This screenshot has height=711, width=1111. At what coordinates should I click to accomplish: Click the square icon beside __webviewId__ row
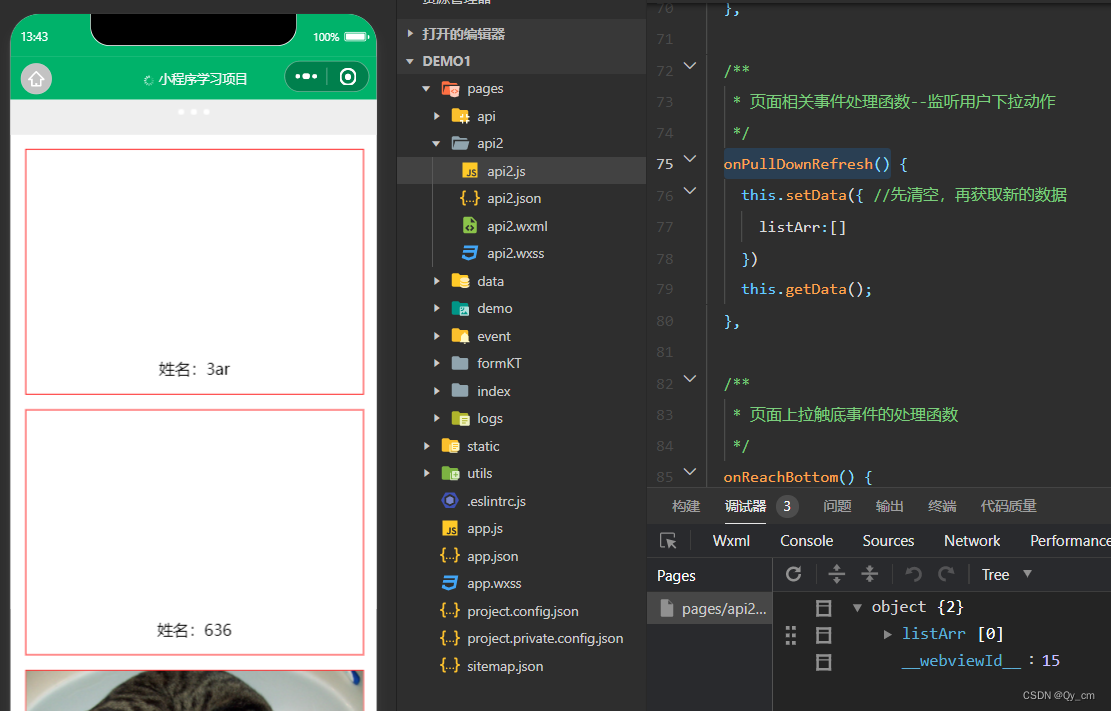pyautogui.click(x=823, y=662)
